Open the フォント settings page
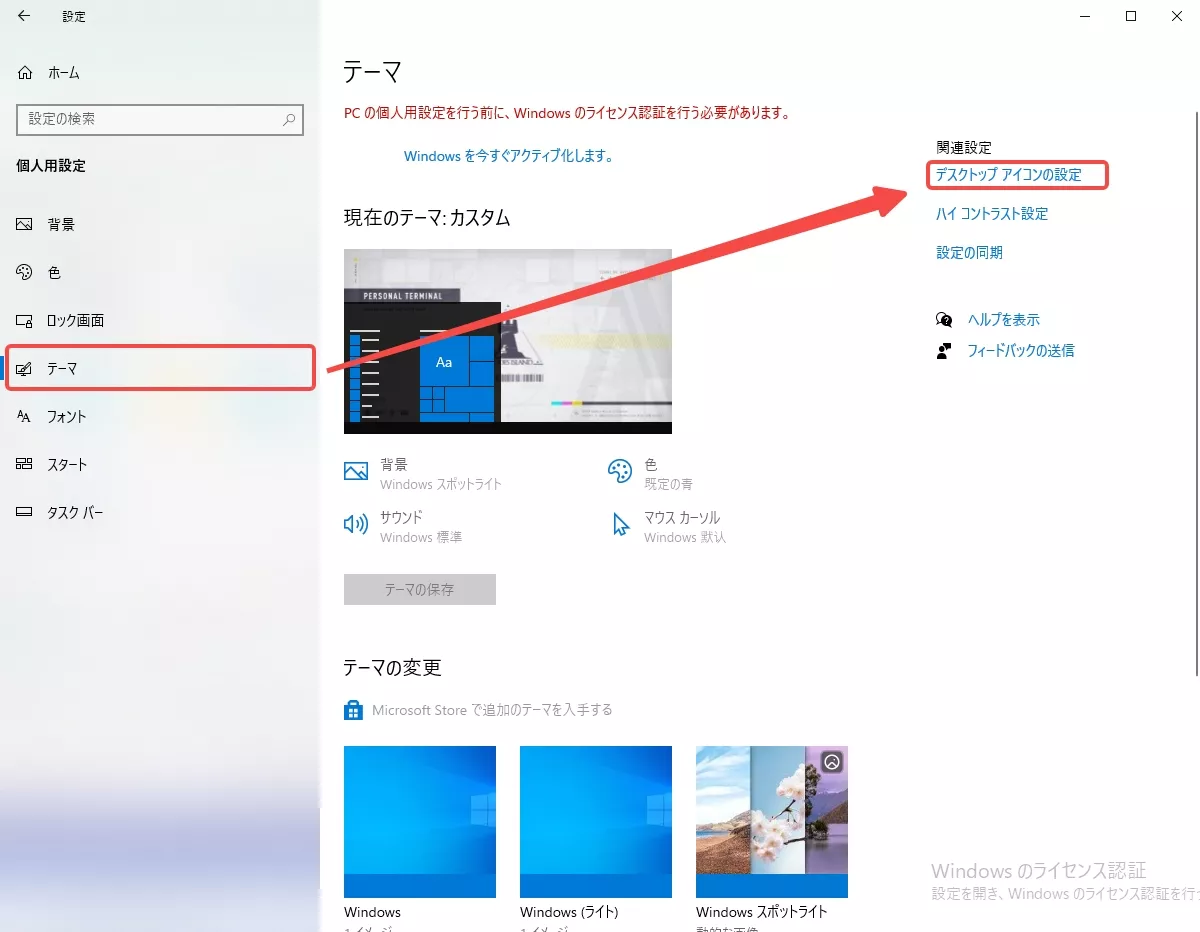 click(160, 417)
